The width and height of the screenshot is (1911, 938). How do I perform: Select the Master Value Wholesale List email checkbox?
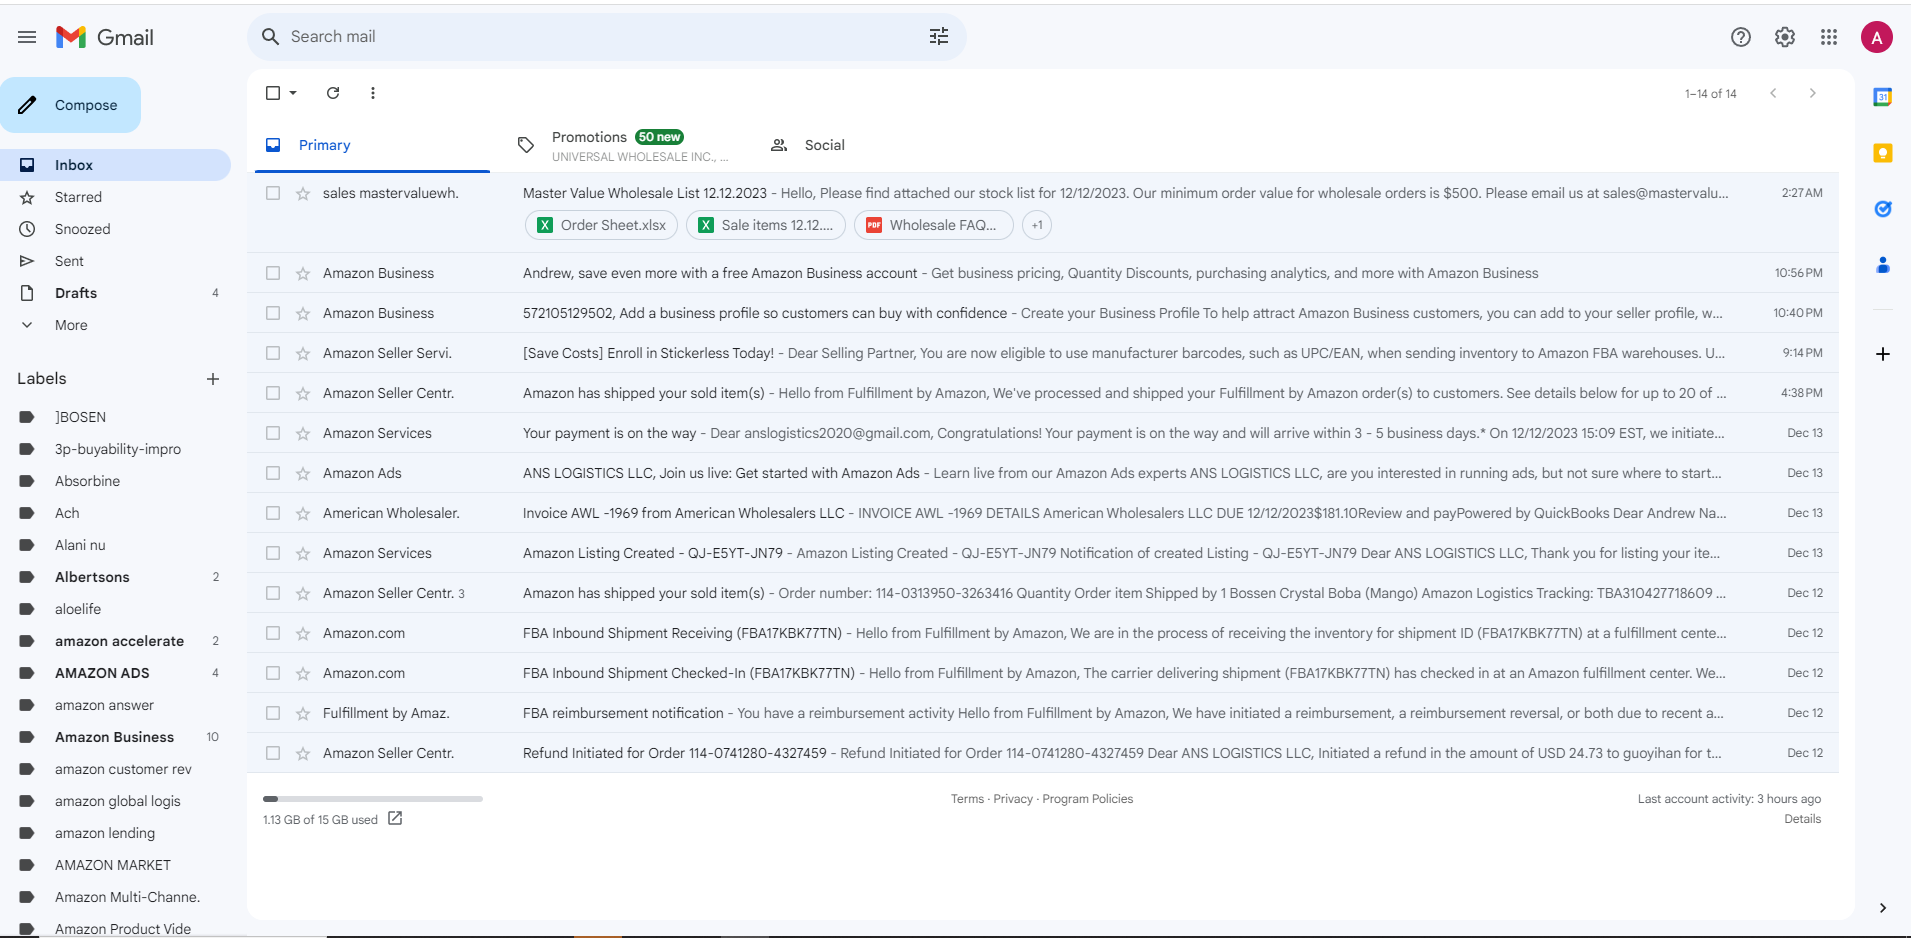click(273, 193)
